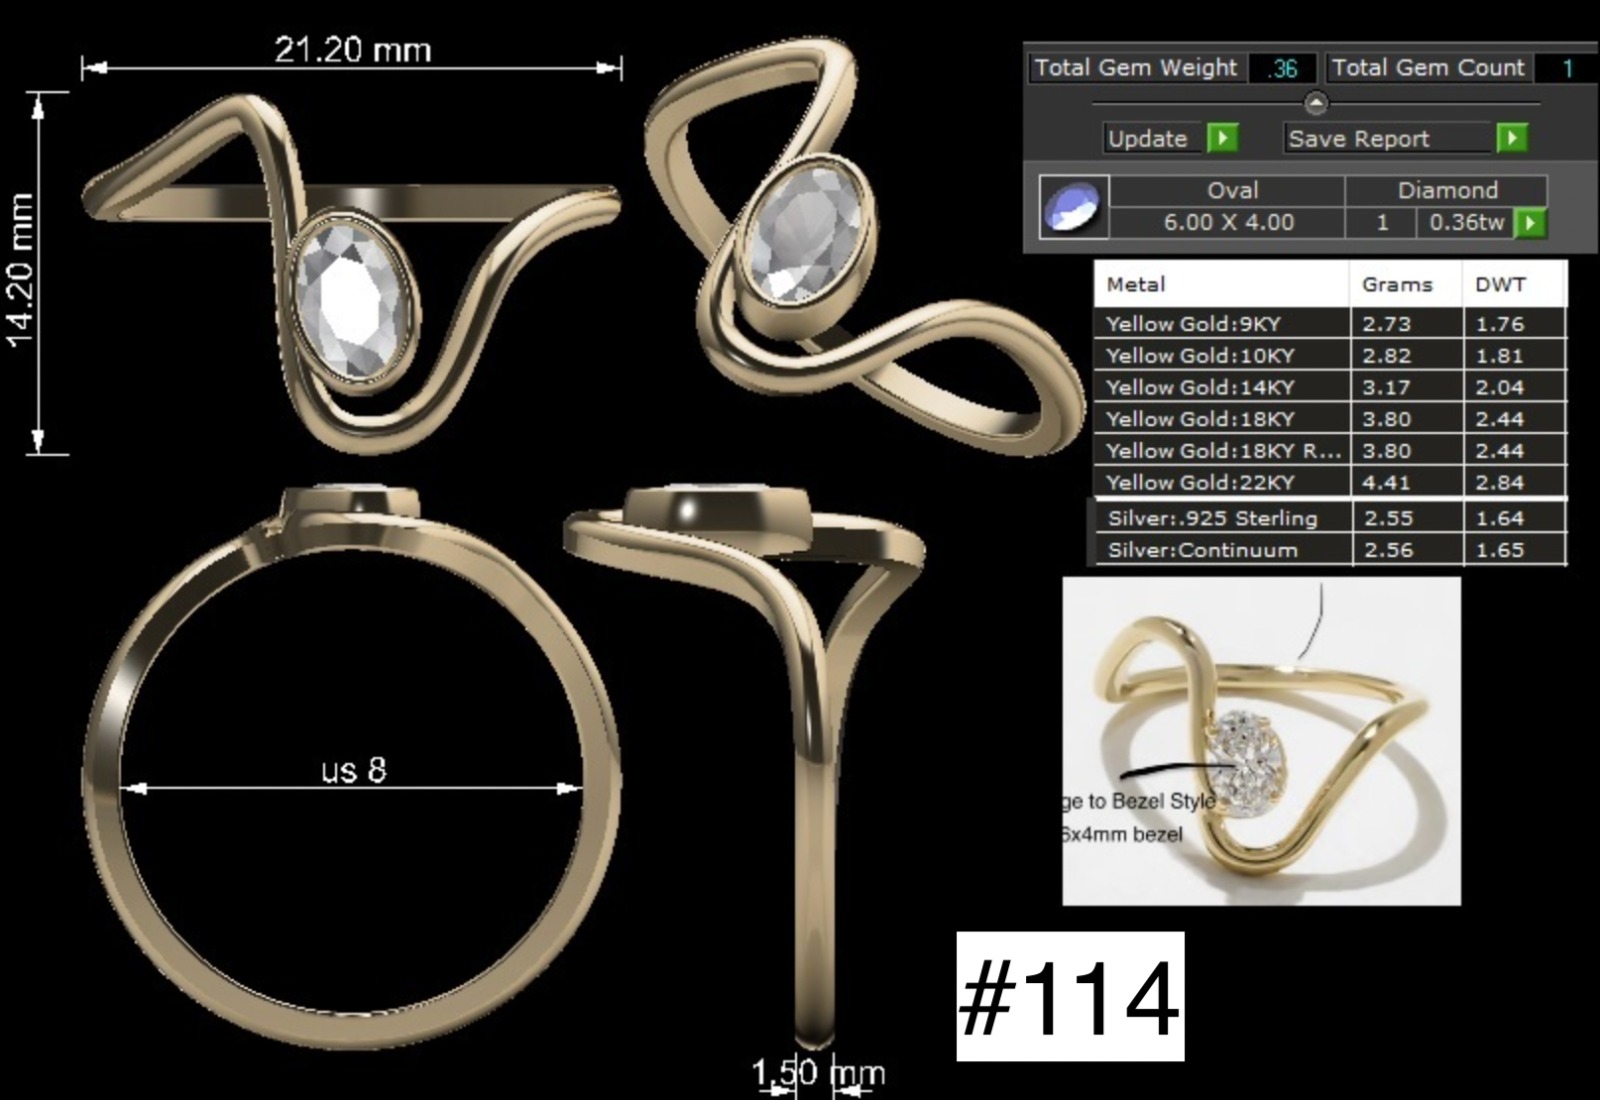Click the Diamond gem type cell
This screenshot has width=1600, height=1100.
click(1447, 190)
